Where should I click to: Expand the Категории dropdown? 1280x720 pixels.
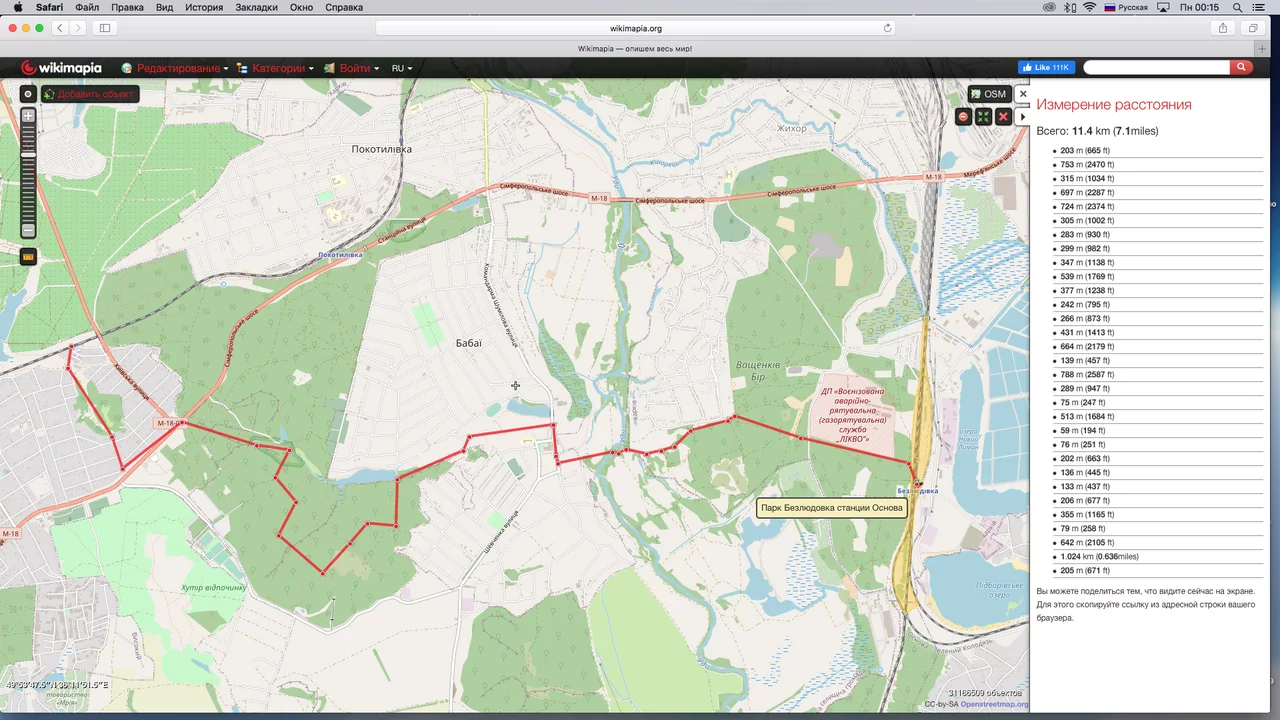[x=275, y=68]
